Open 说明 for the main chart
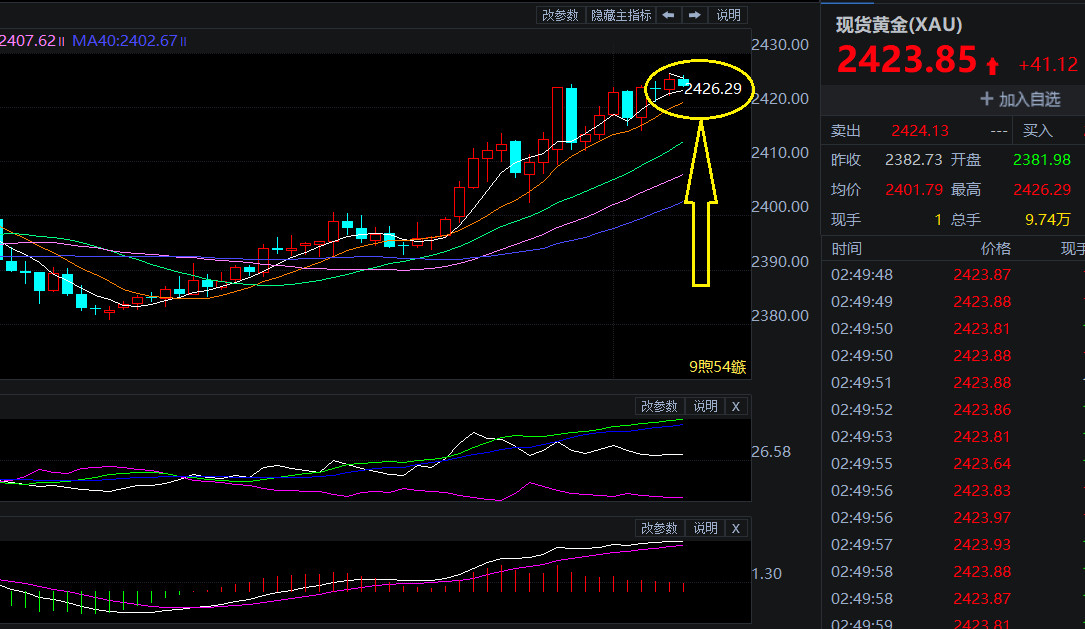1085x629 pixels. (x=729, y=15)
